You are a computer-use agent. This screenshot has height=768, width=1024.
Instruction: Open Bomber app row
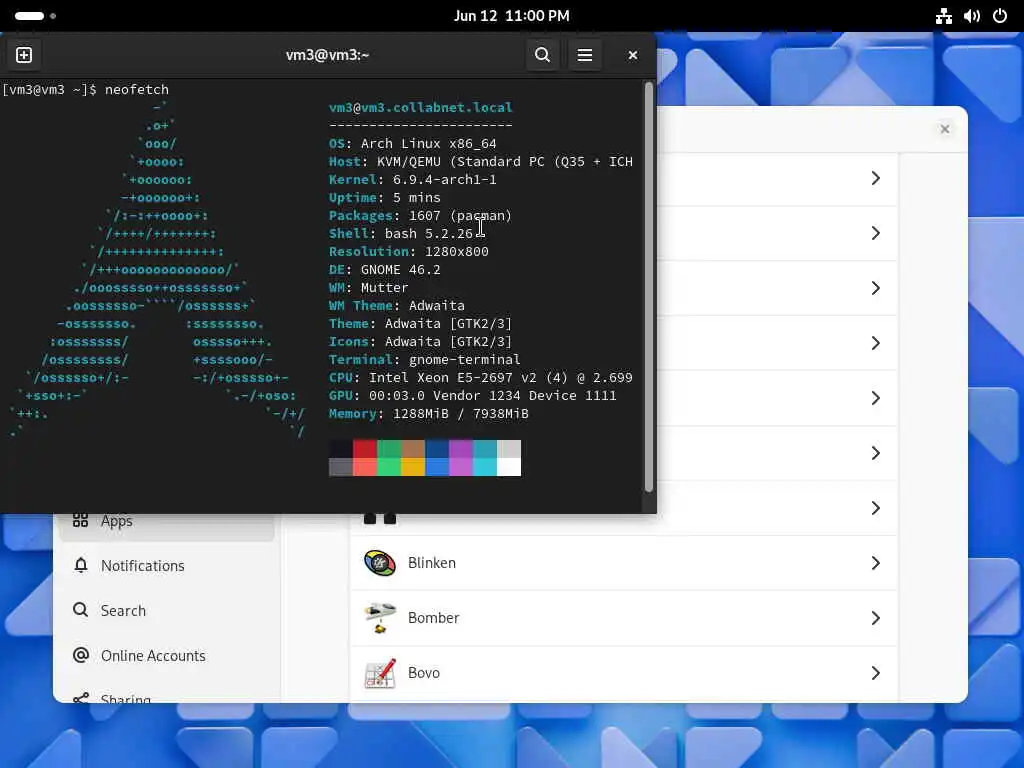tap(624, 618)
